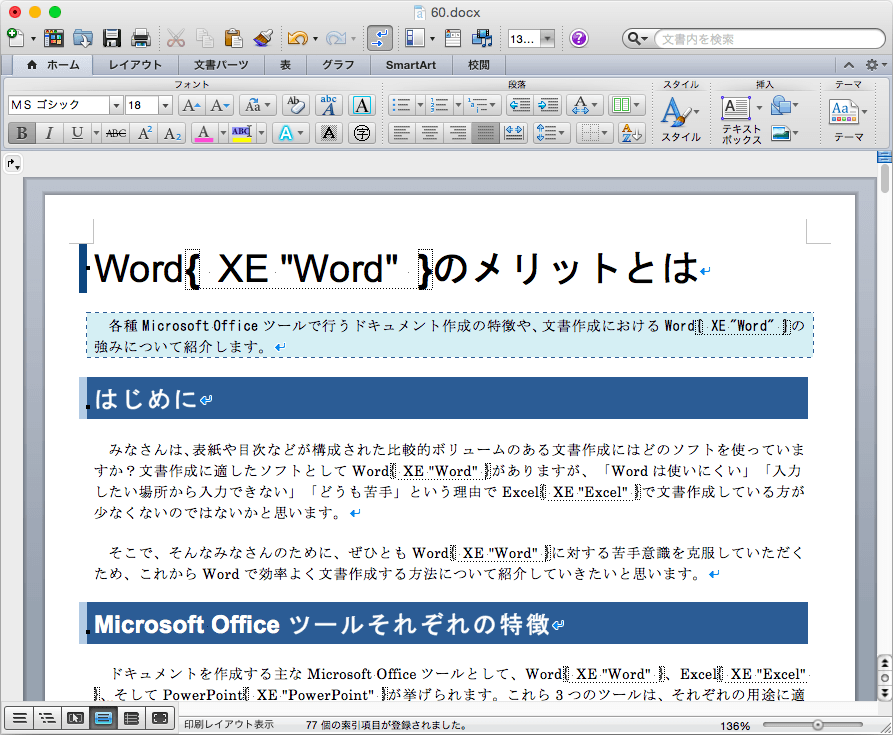
Task: Click the Open document icon
Action: 83,38
